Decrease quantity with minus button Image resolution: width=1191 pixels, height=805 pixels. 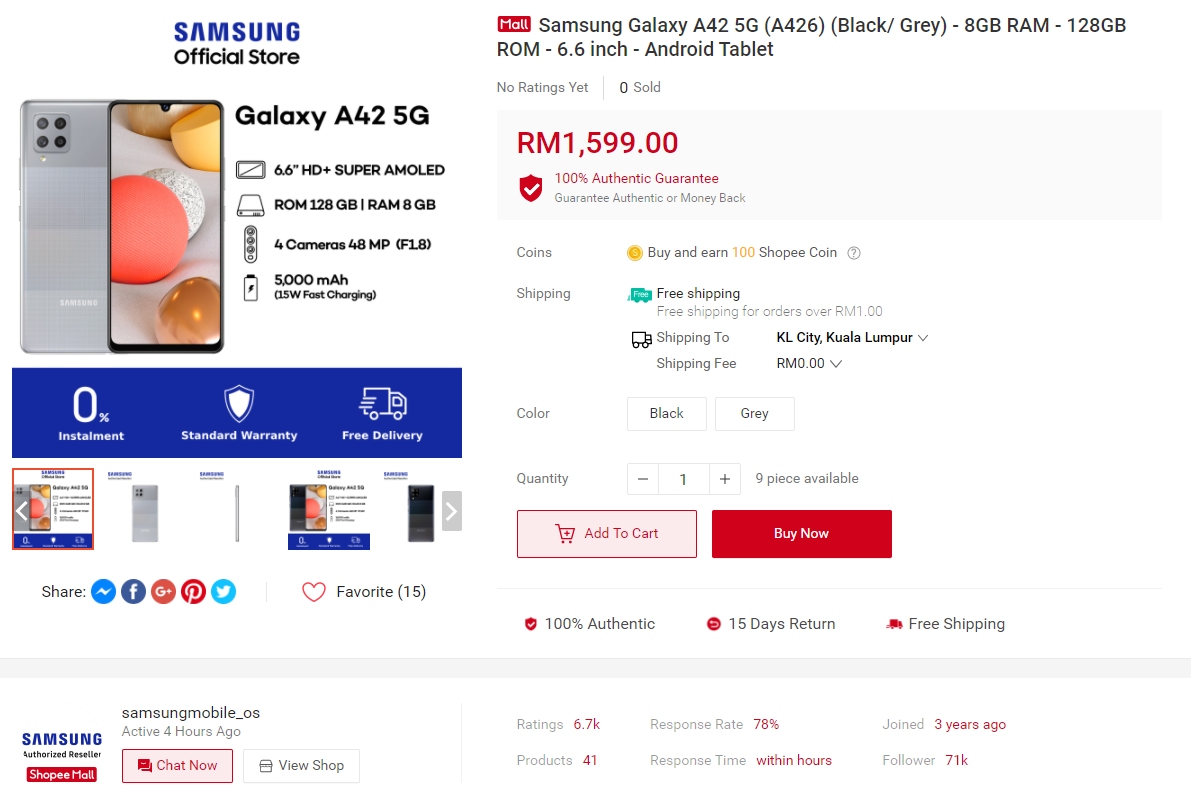[x=643, y=479]
